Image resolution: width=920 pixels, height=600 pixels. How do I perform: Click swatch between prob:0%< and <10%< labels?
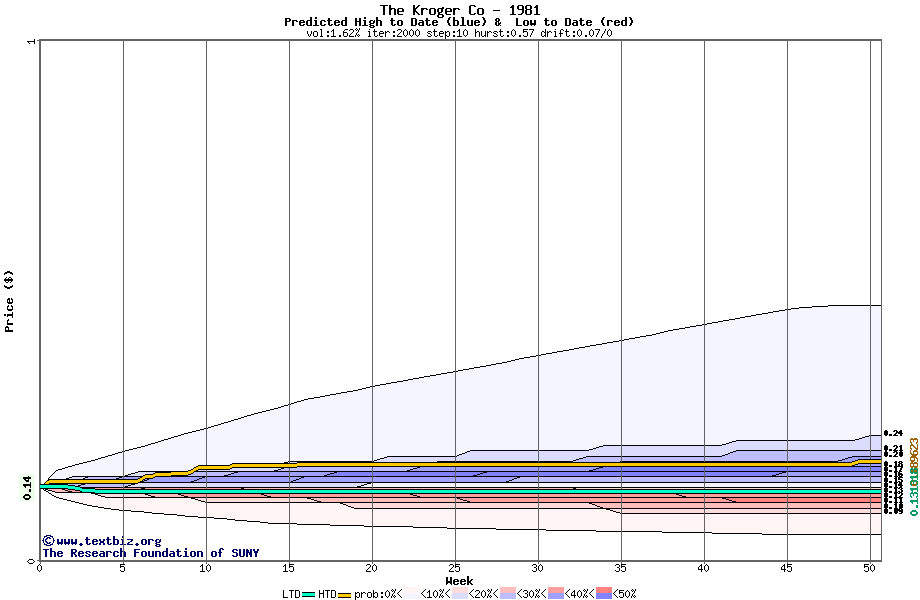[x=411, y=594]
